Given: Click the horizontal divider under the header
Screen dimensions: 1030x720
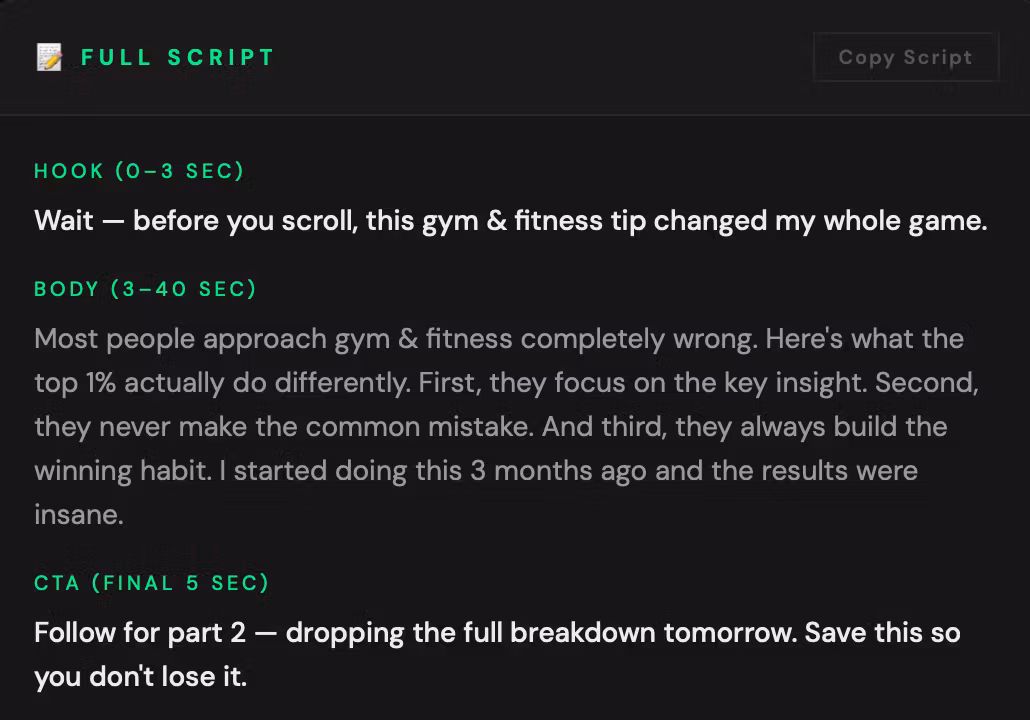Looking at the screenshot, I should tap(515, 115).
